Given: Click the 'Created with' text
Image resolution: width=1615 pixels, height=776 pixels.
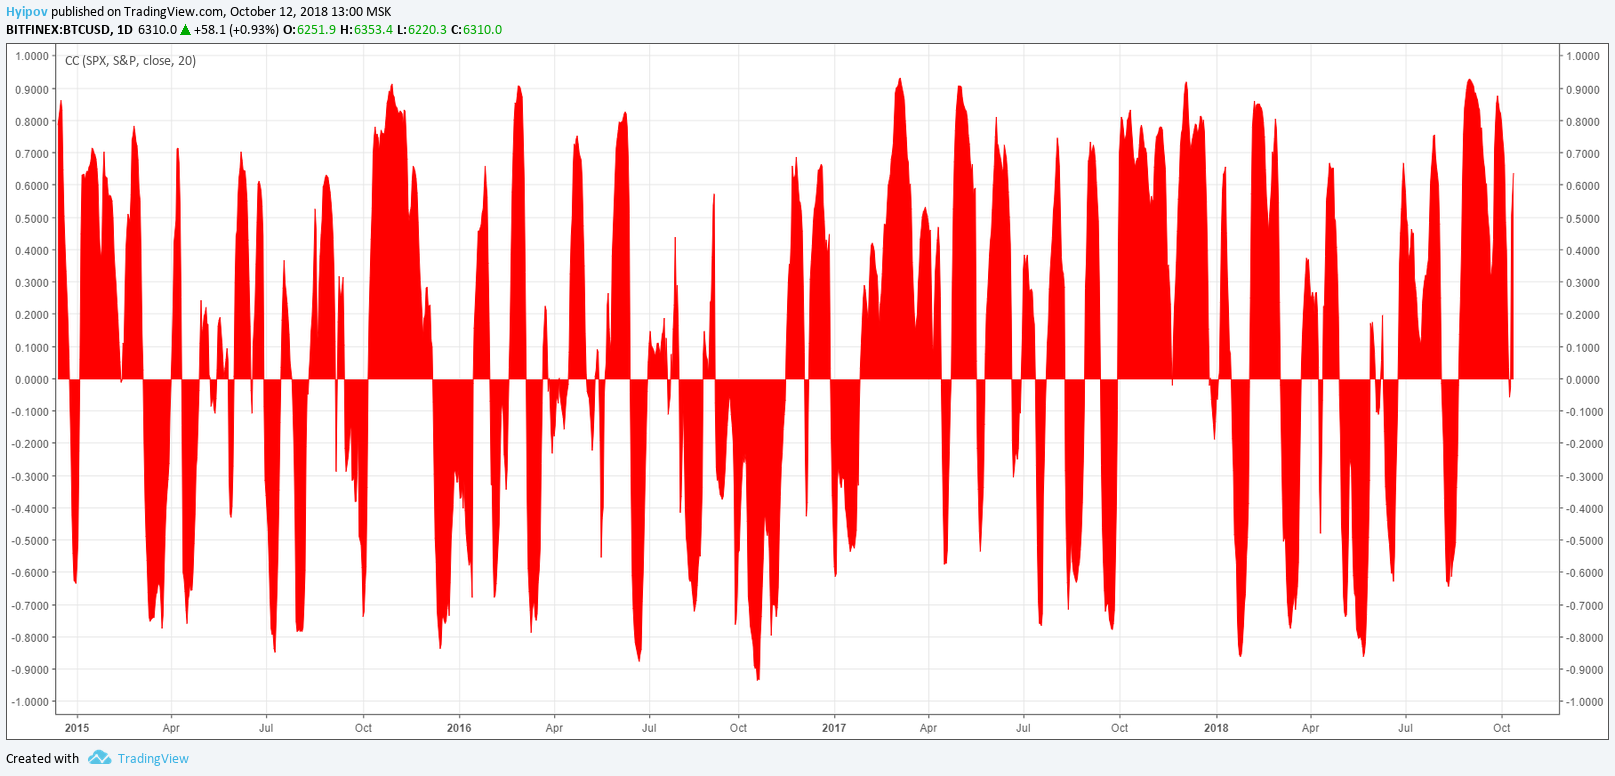Looking at the screenshot, I should click(x=42, y=759).
